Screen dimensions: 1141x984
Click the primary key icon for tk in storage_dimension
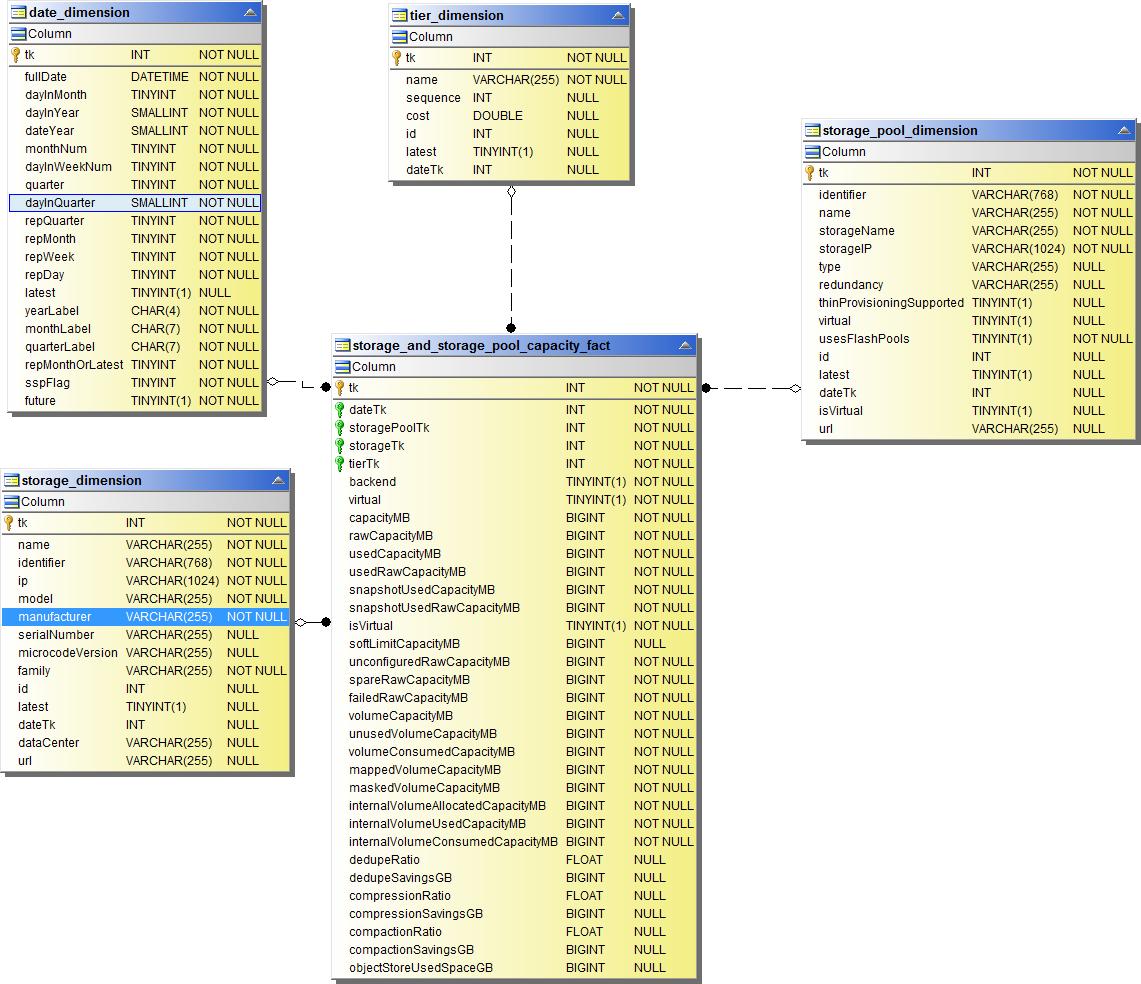14,522
